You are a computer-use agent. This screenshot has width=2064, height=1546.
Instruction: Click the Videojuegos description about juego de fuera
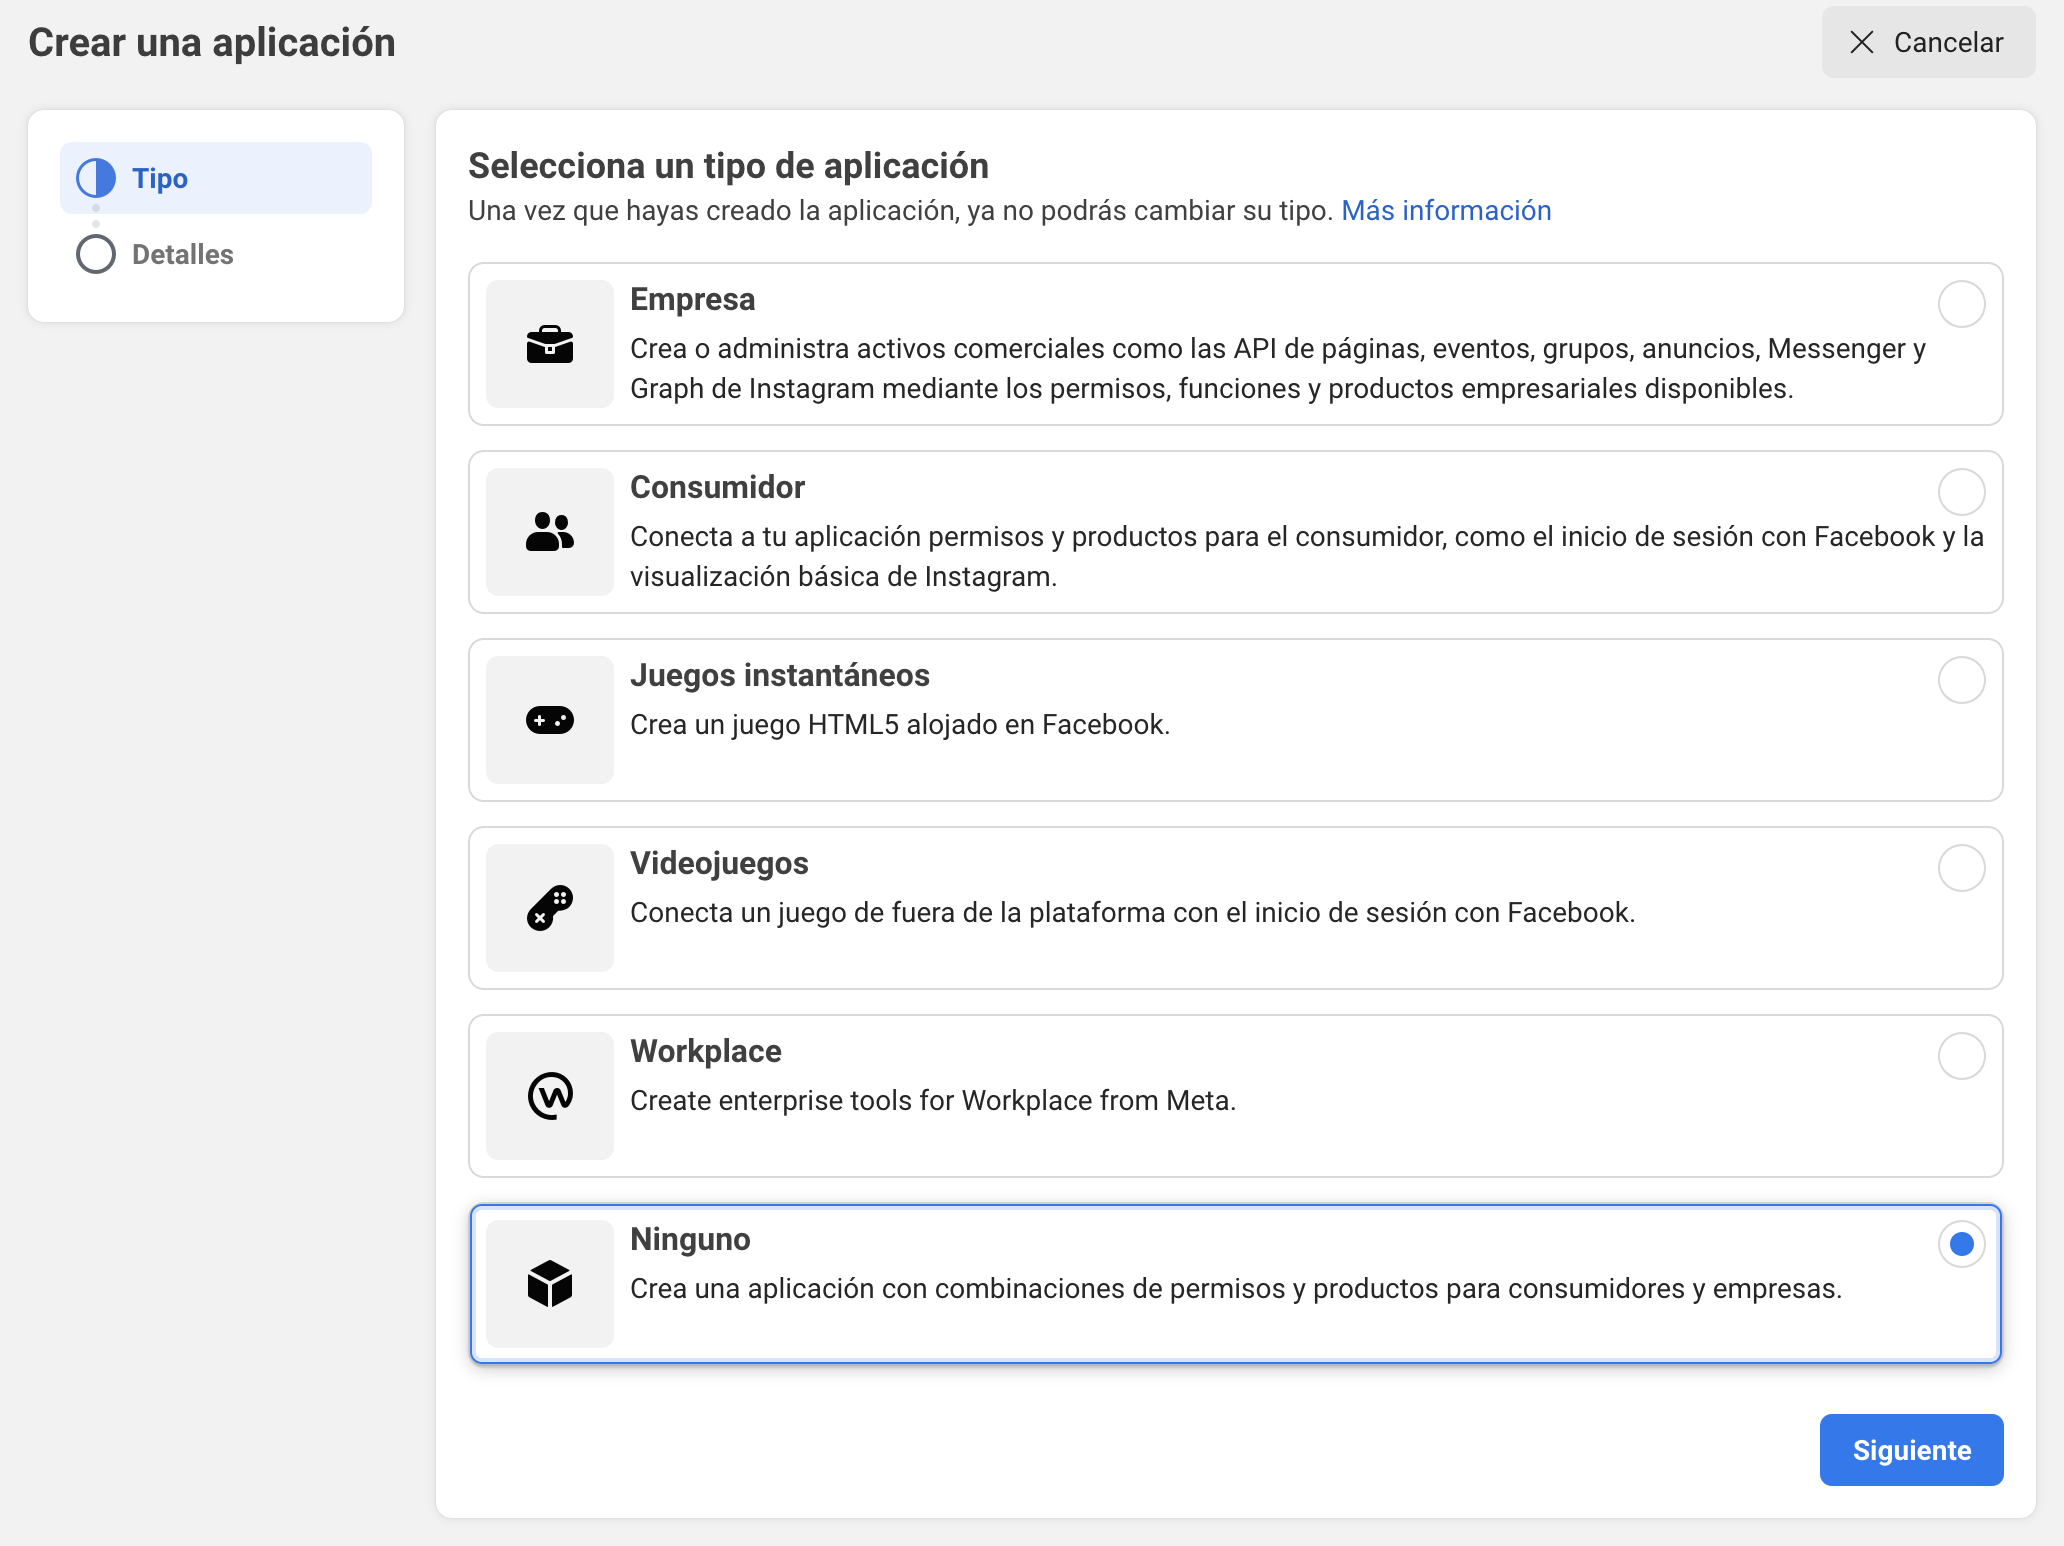click(1133, 912)
